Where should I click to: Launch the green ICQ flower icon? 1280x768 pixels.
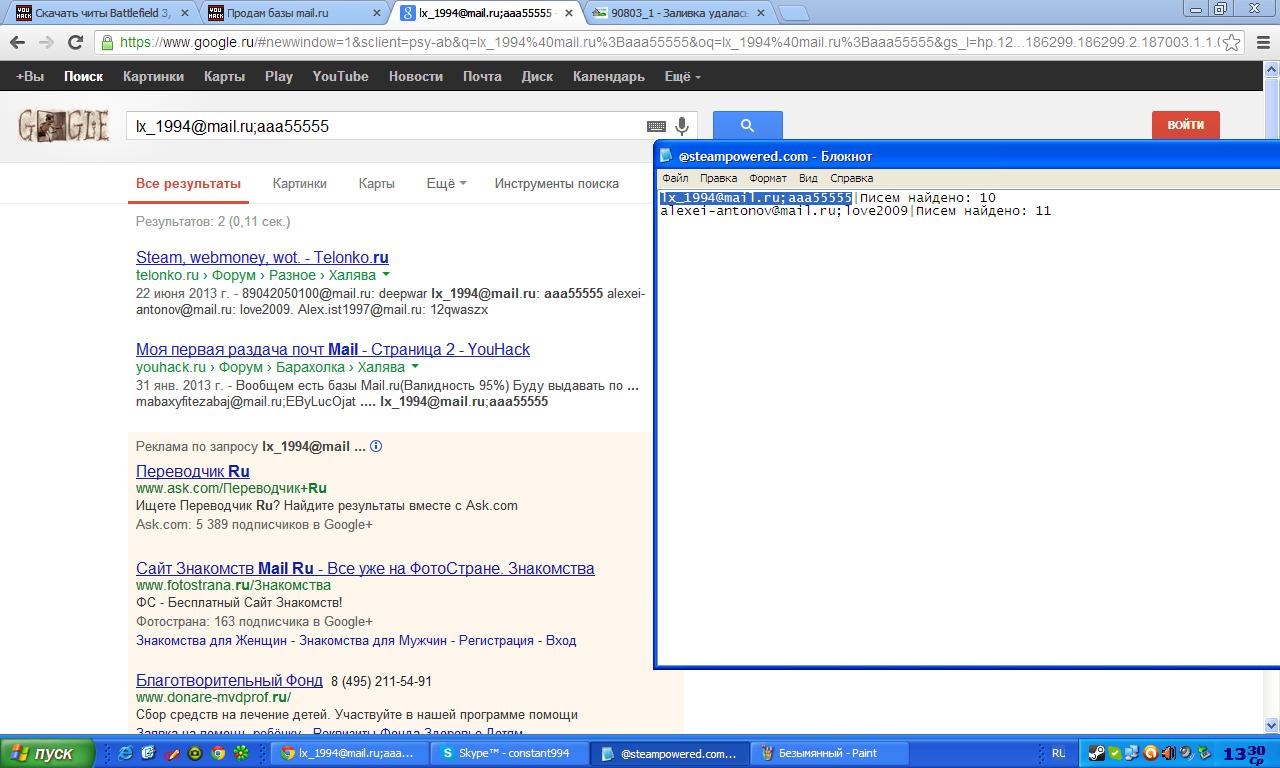click(x=240, y=753)
